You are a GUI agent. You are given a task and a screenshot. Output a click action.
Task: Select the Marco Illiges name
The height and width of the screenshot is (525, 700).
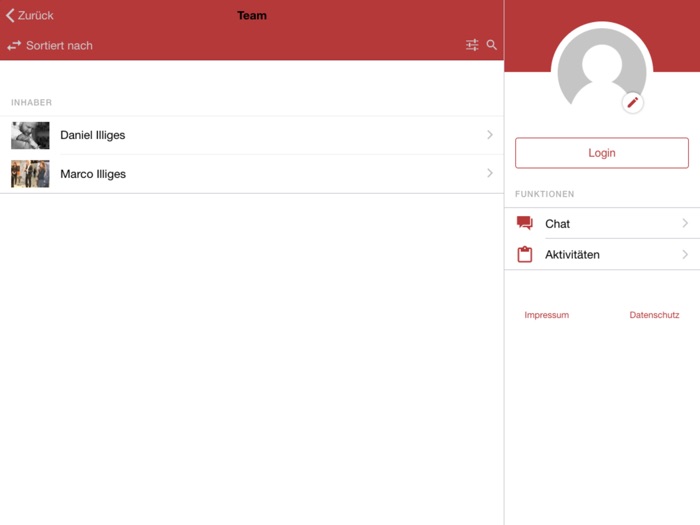point(93,174)
